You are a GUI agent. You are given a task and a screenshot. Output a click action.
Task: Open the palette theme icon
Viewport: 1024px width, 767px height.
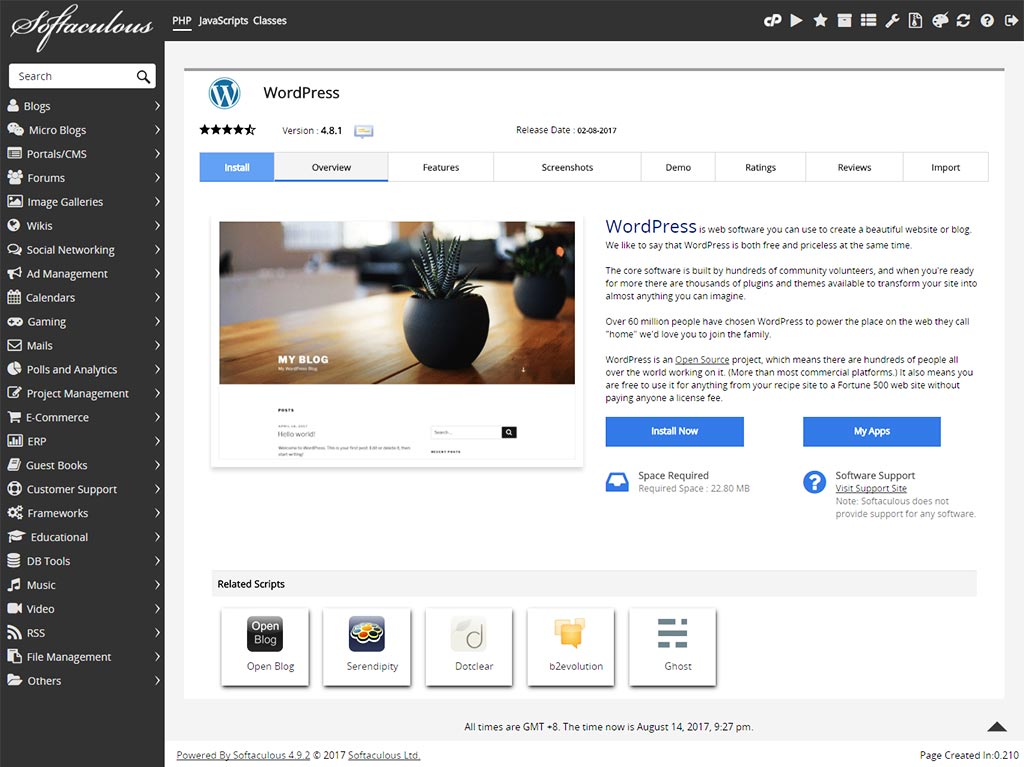940,21
